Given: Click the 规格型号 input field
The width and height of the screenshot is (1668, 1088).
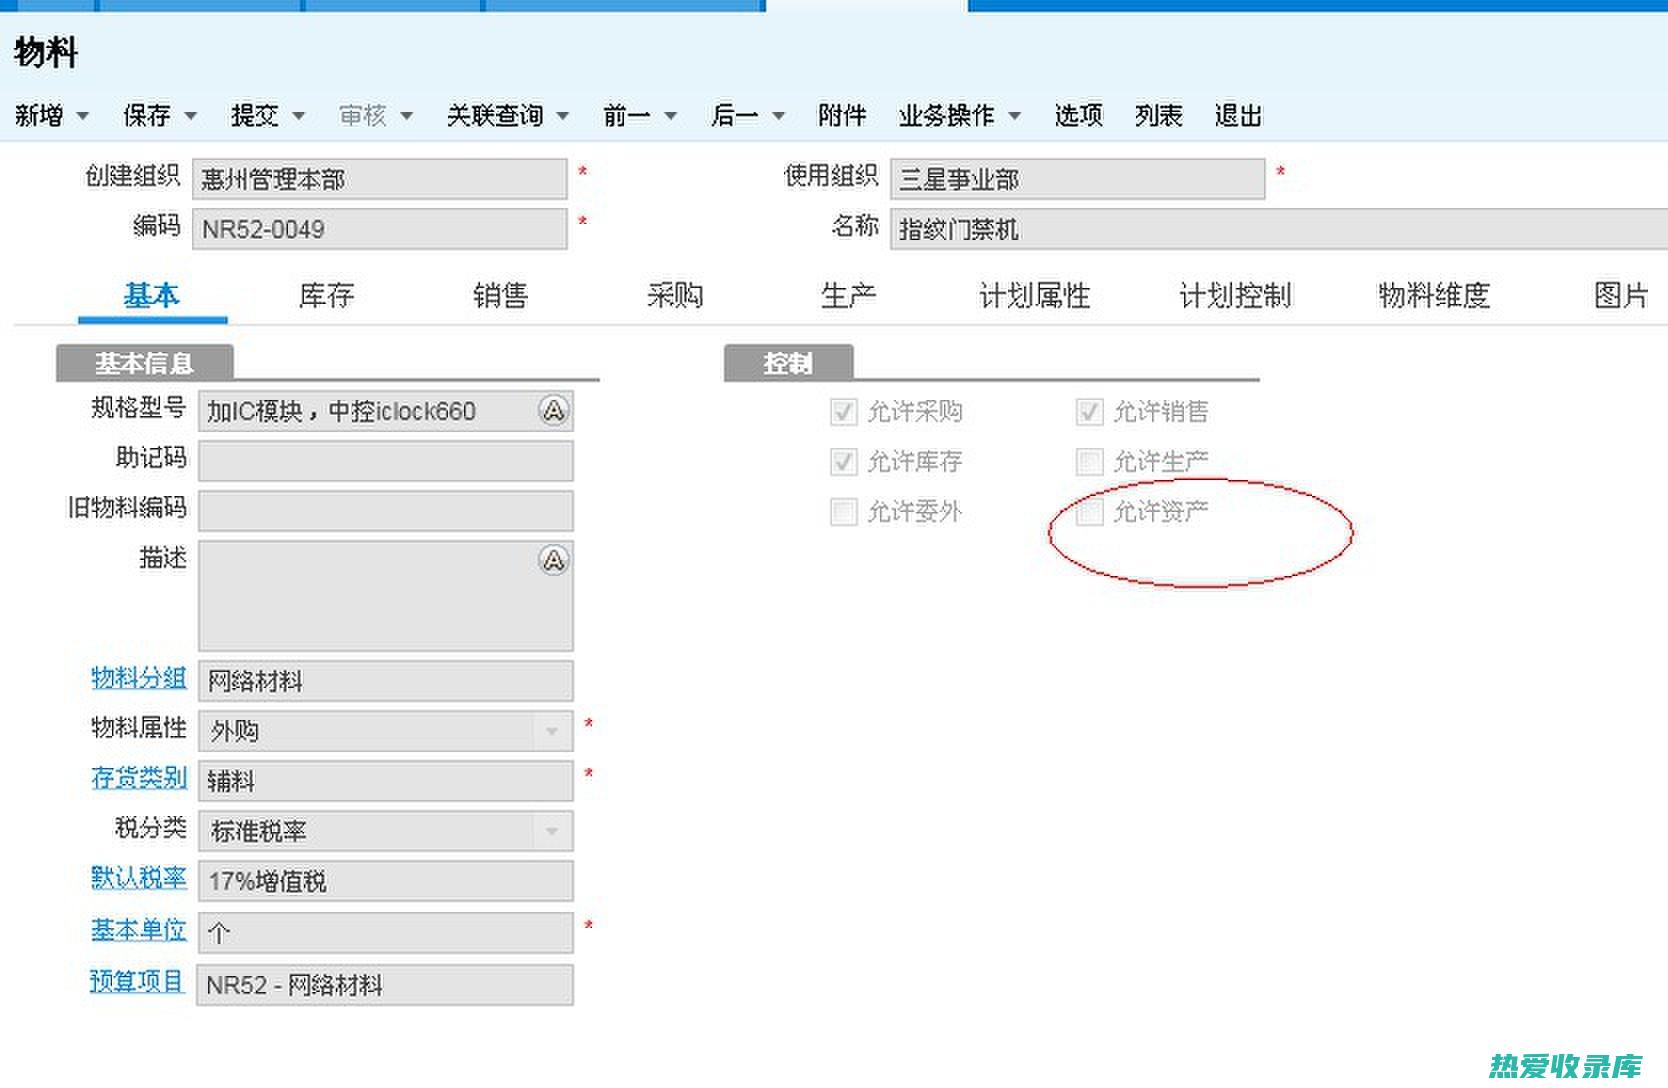Looking at the screenshot, I should [x=385, y=411].
